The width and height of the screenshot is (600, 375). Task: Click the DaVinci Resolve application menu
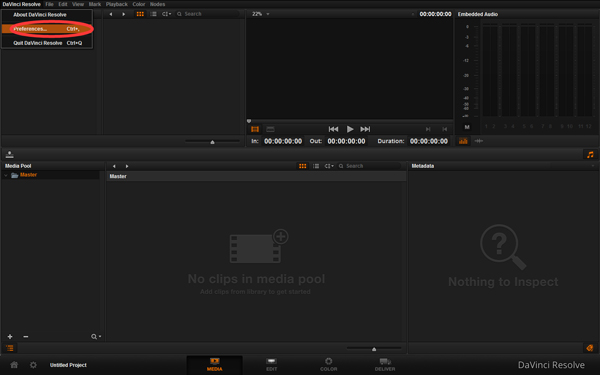21,4
